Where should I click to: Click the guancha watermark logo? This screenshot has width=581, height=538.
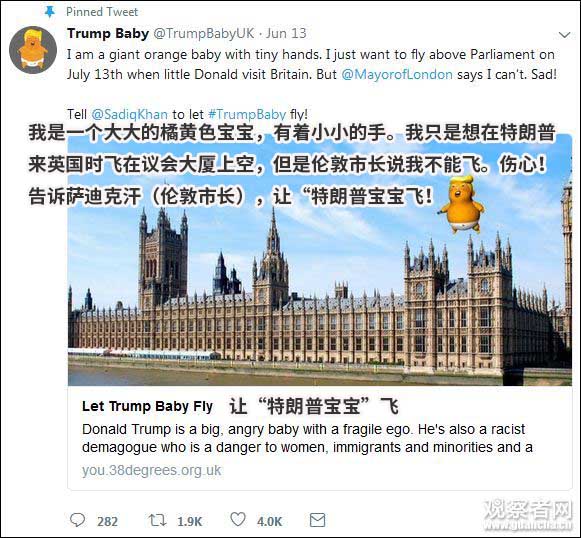[x=529, y=515]
